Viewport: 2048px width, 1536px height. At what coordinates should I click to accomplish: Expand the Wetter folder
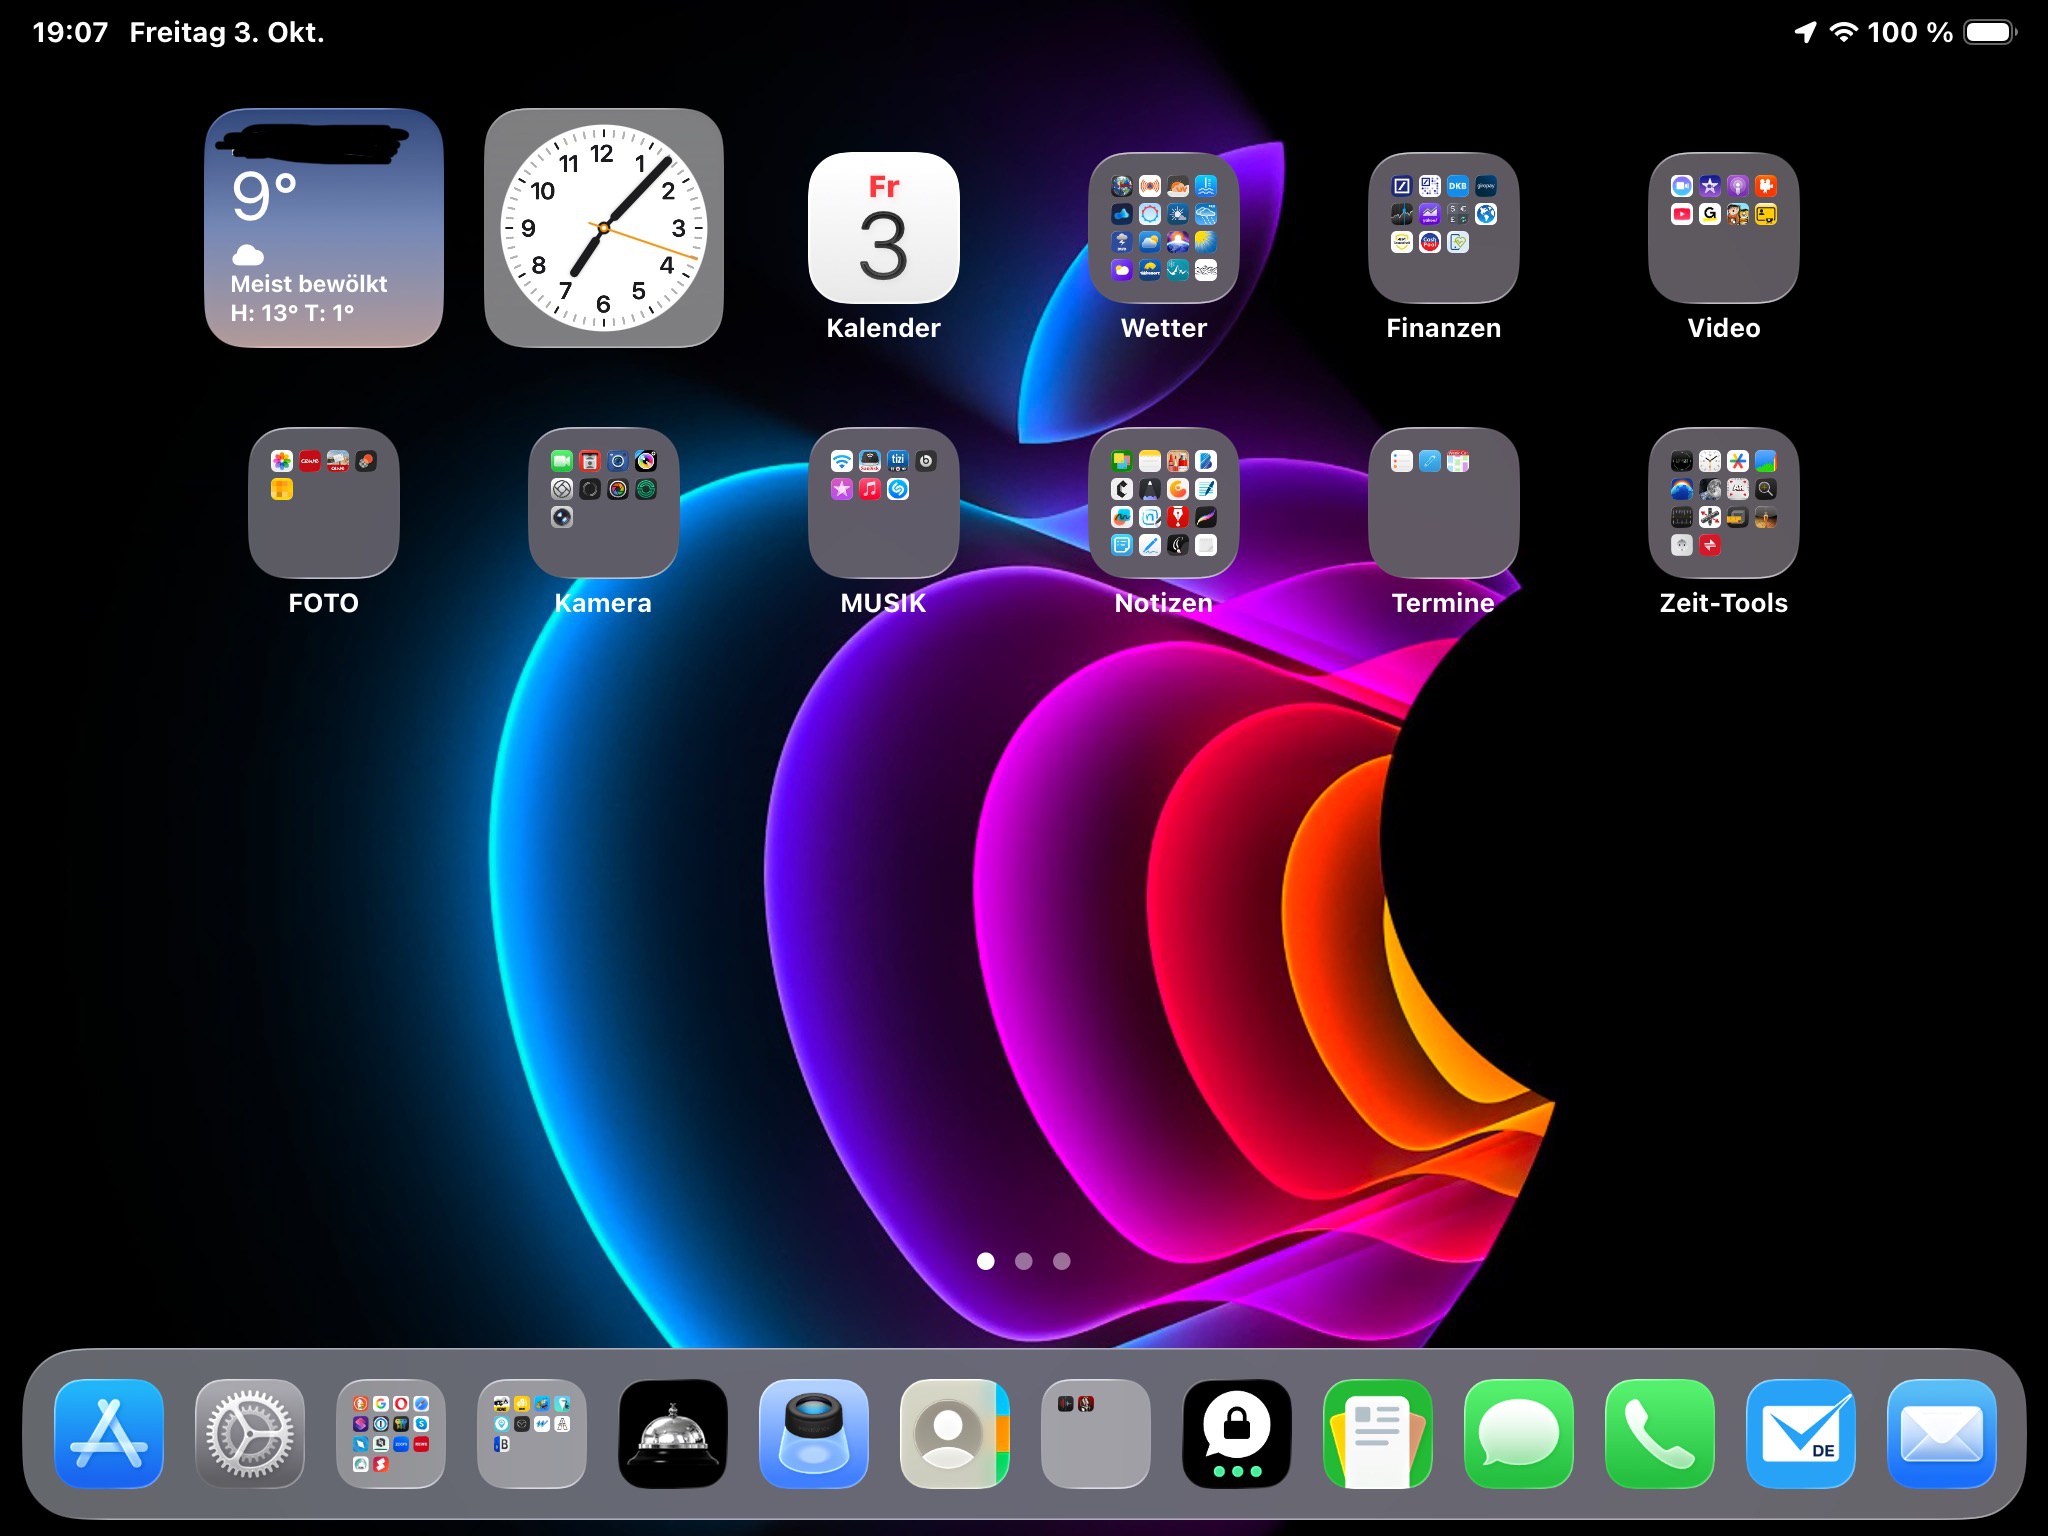[x=1163, y=228]
